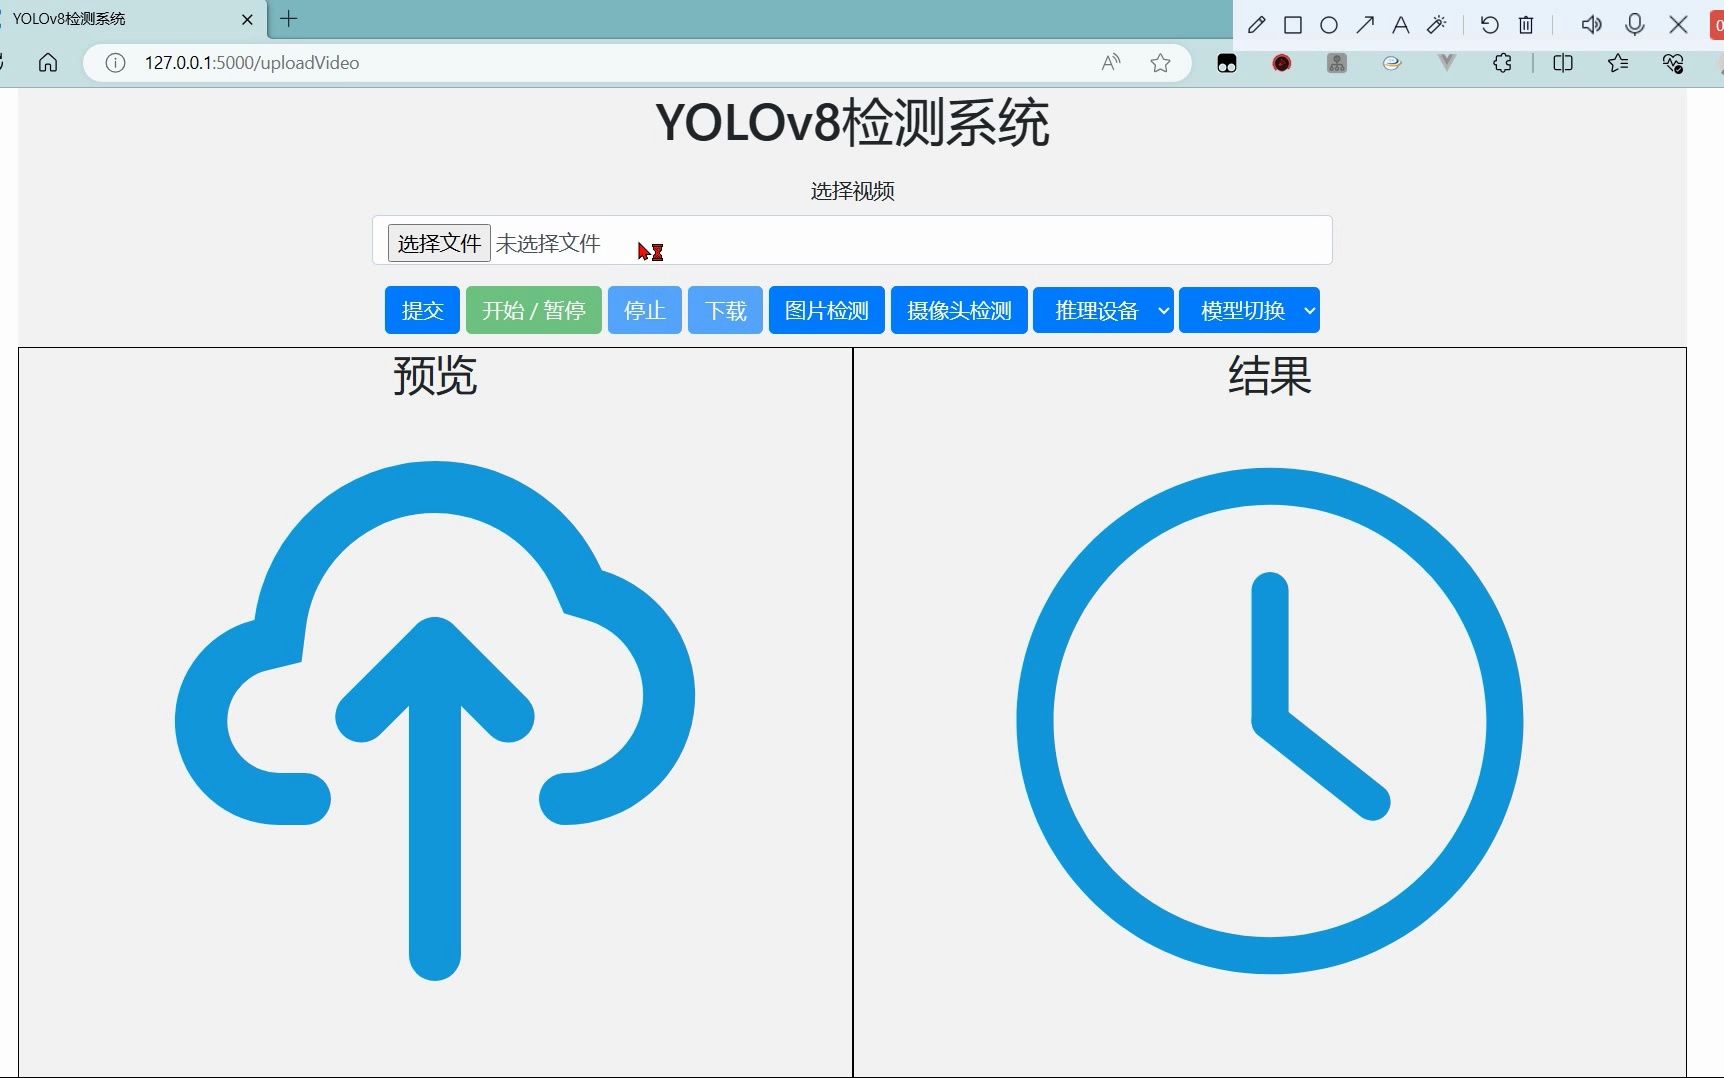Click the 结果 heading

click(x=1270, y=376)
